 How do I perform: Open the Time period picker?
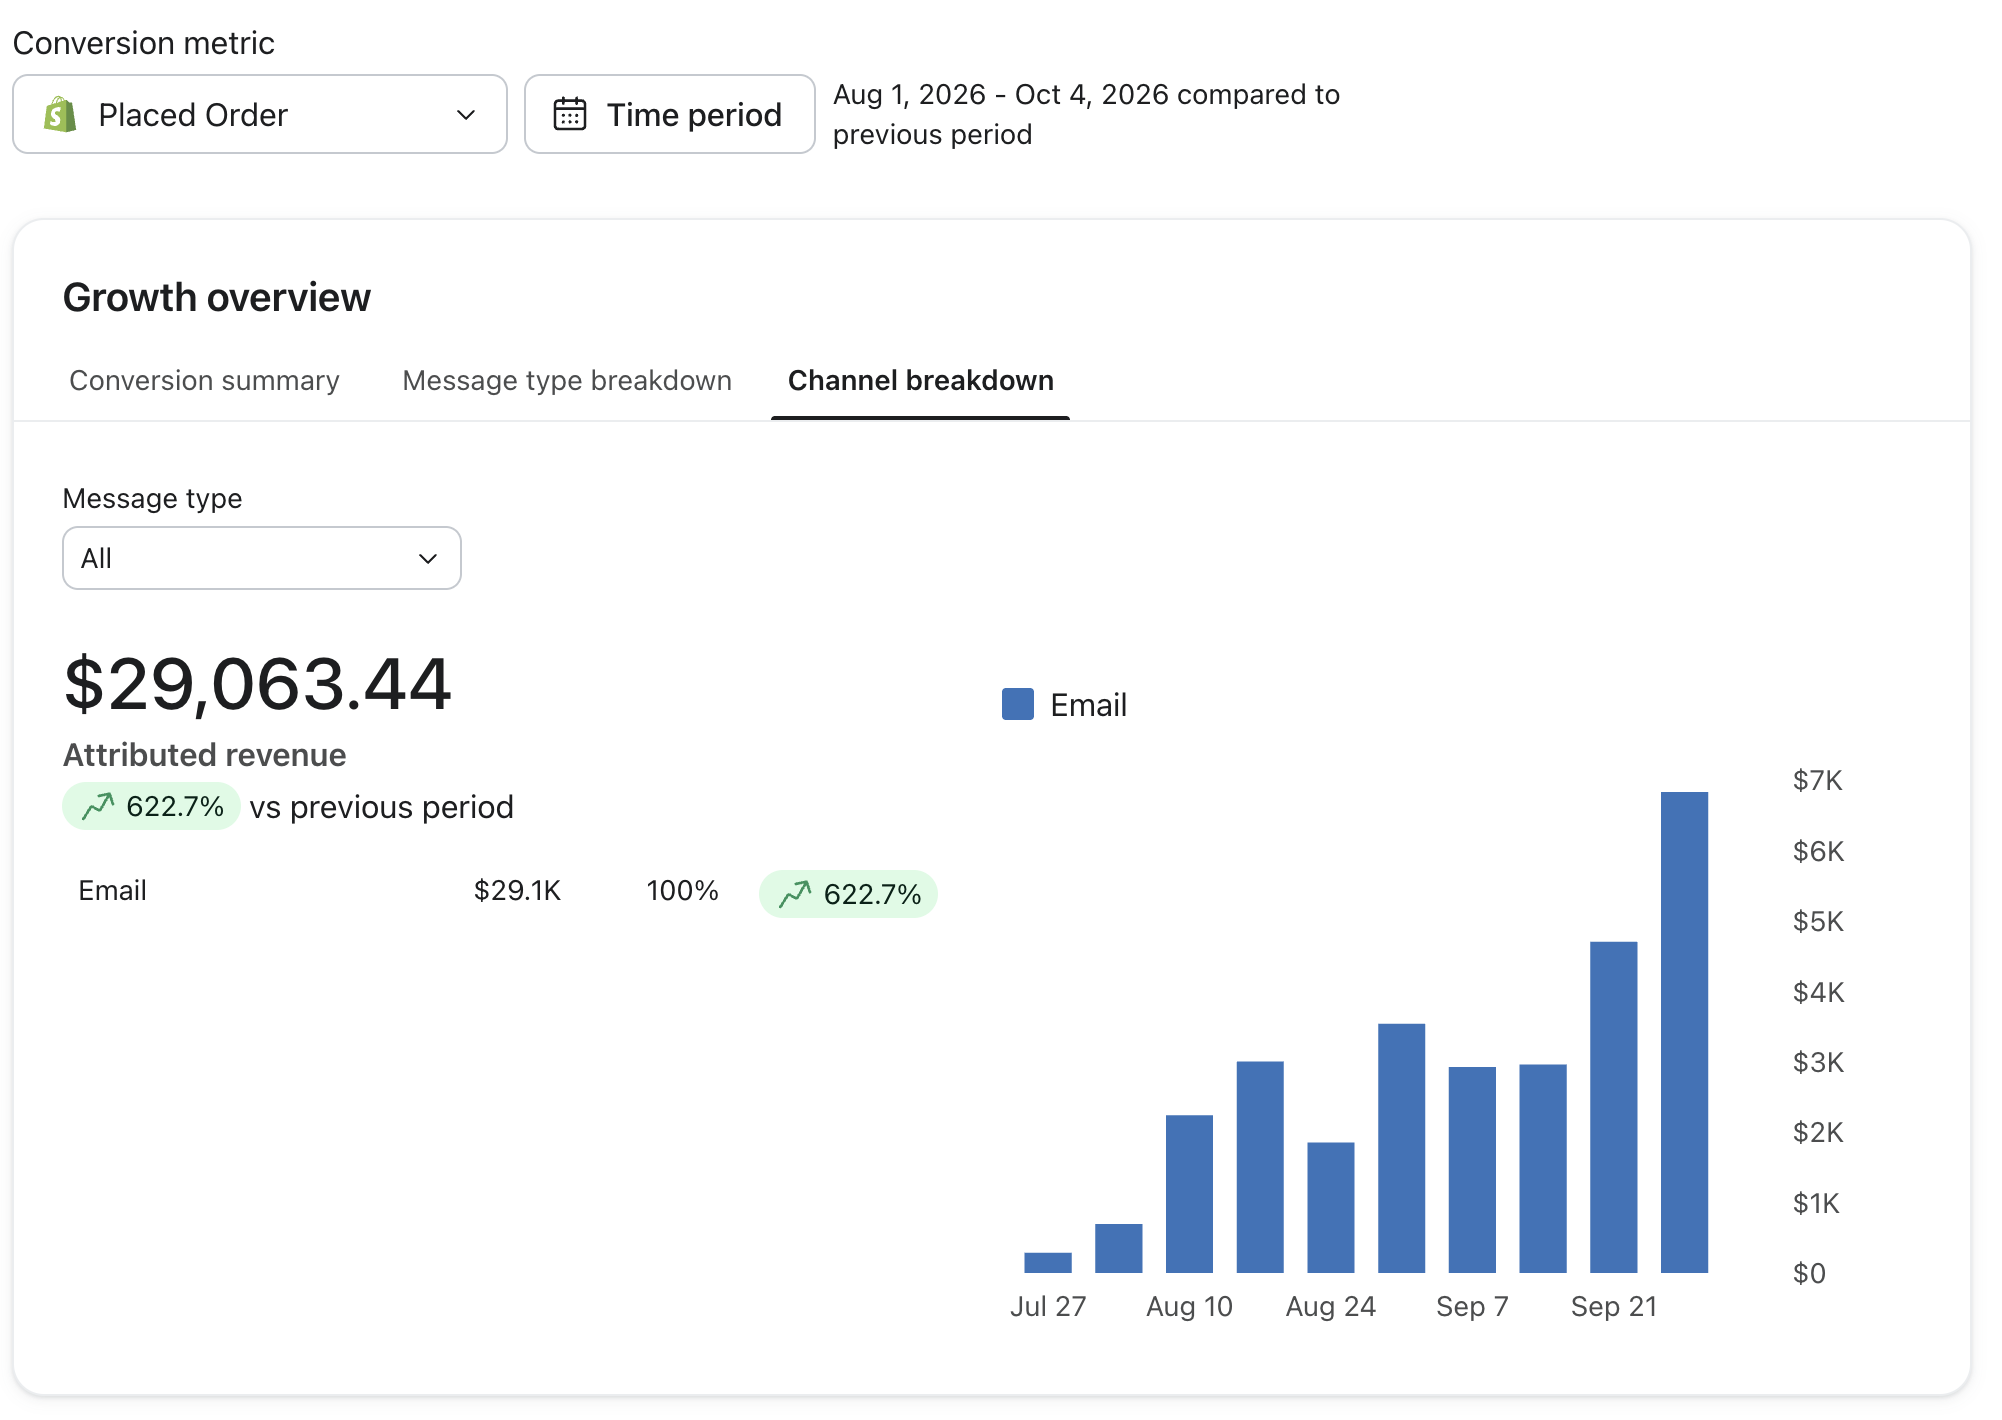[670, 114]
